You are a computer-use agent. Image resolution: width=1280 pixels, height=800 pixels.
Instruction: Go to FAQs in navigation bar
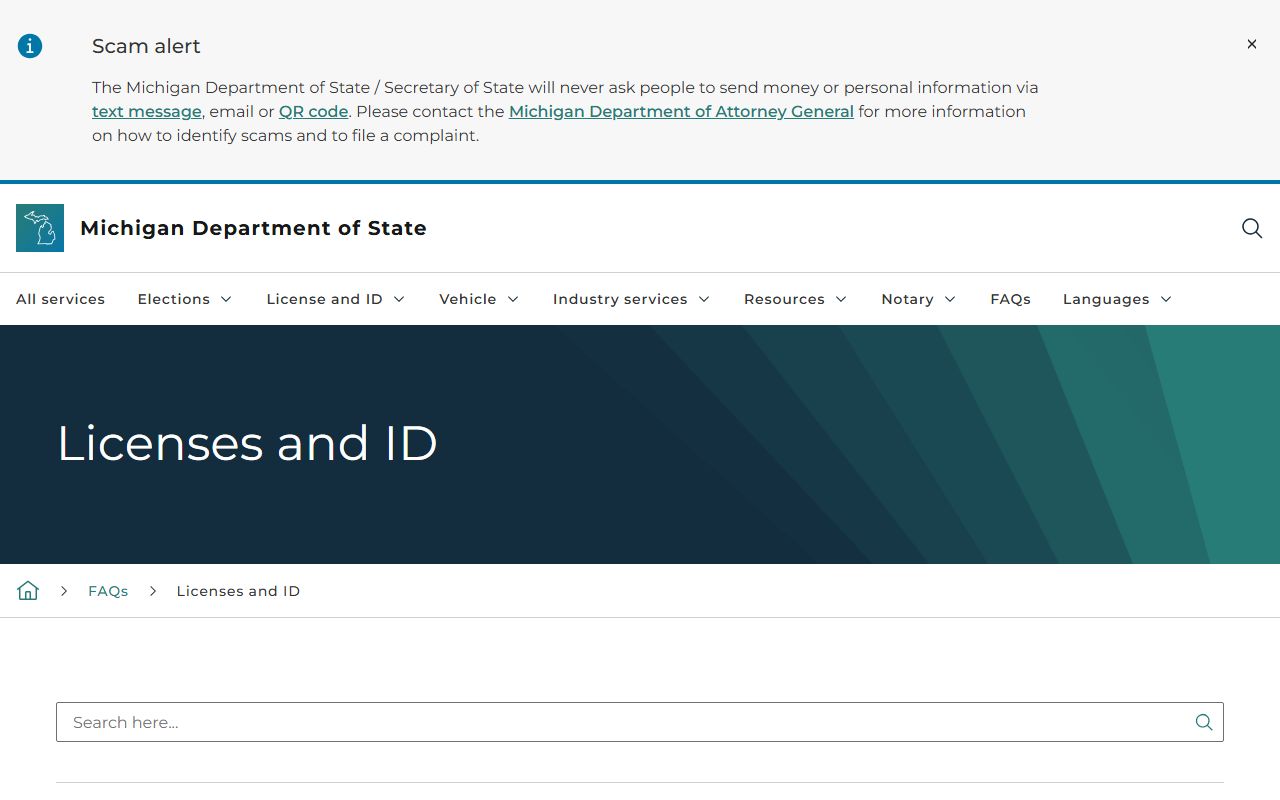[x=1010, y=299]
